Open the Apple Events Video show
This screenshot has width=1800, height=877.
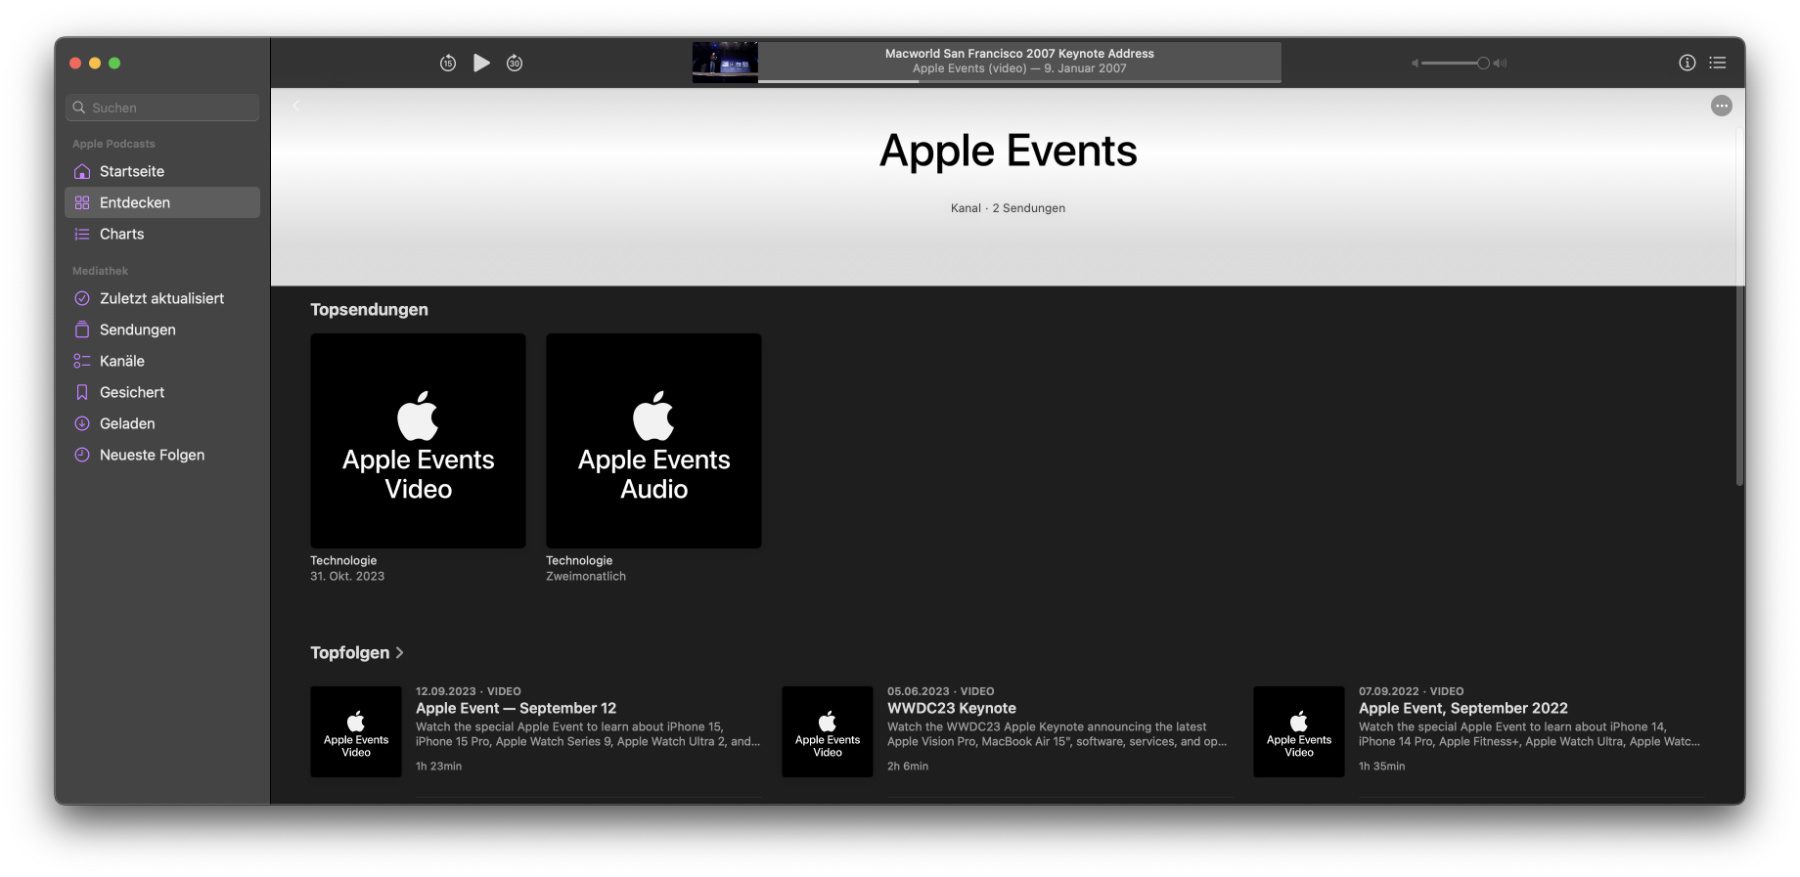pyautogui.click(x=418, y=441)
